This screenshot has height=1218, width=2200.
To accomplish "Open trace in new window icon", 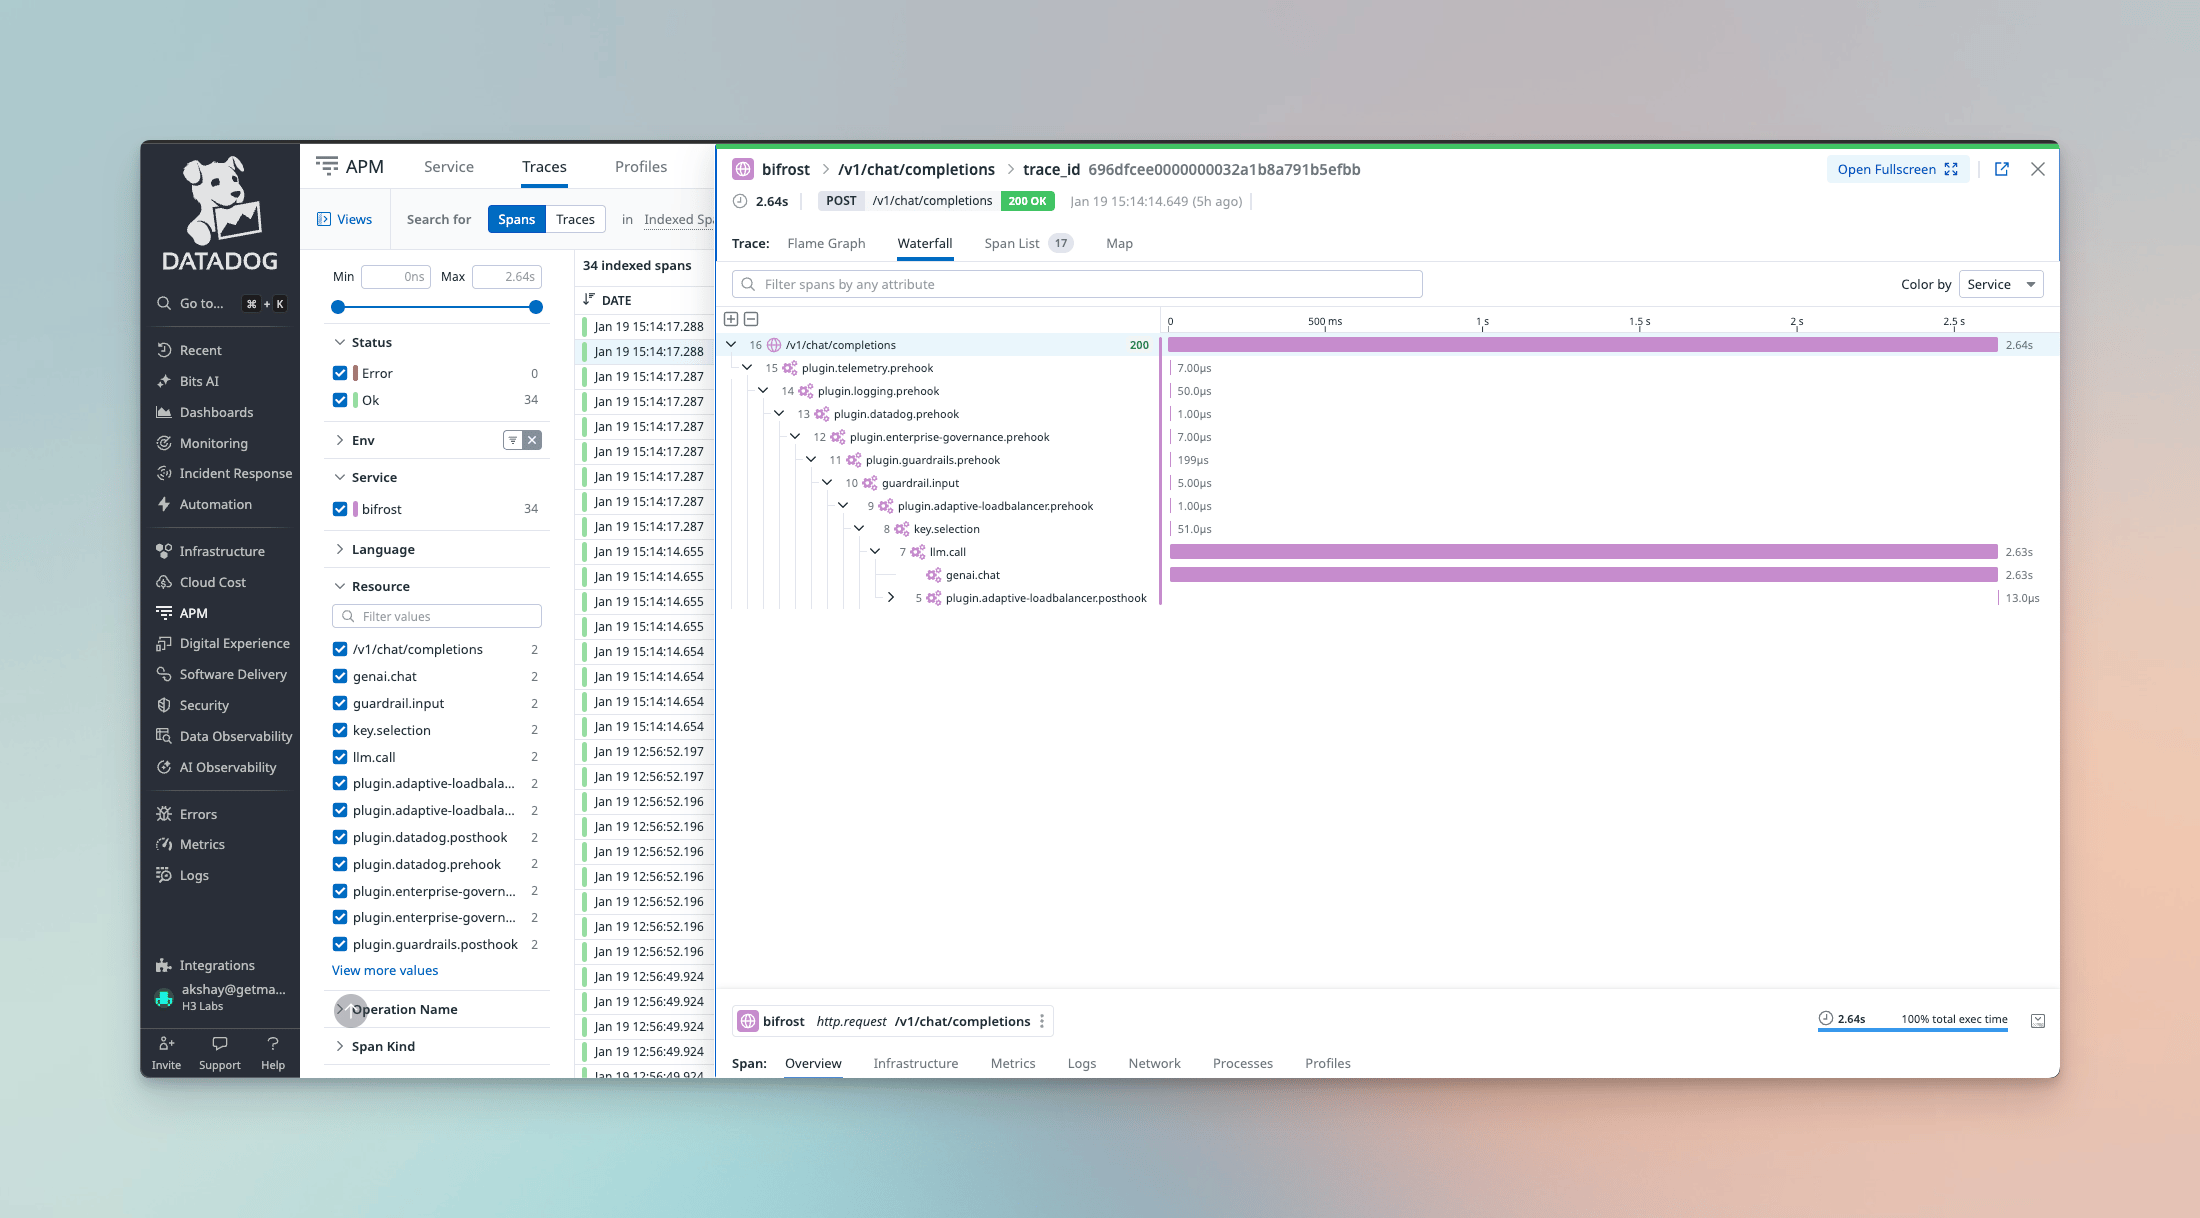I will tap(2002, 169).
